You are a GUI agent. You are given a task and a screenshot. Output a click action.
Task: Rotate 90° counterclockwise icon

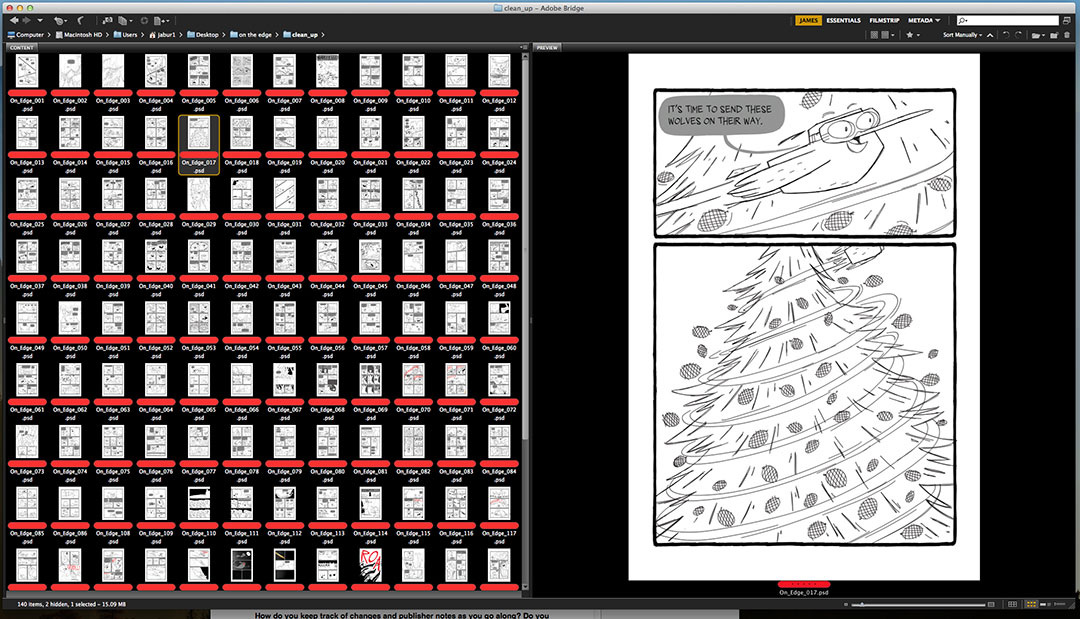[x=1006, y=35]
